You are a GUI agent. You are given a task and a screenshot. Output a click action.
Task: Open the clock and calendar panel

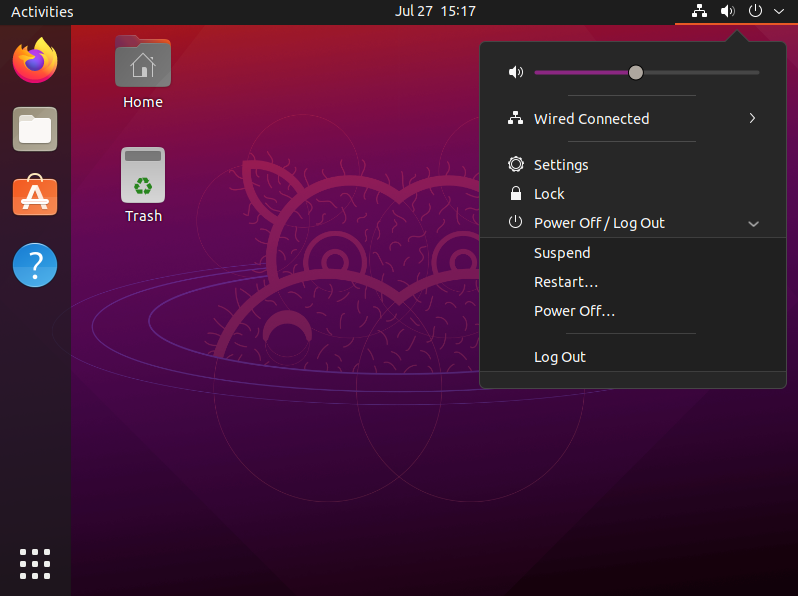(x=435, y=12)
